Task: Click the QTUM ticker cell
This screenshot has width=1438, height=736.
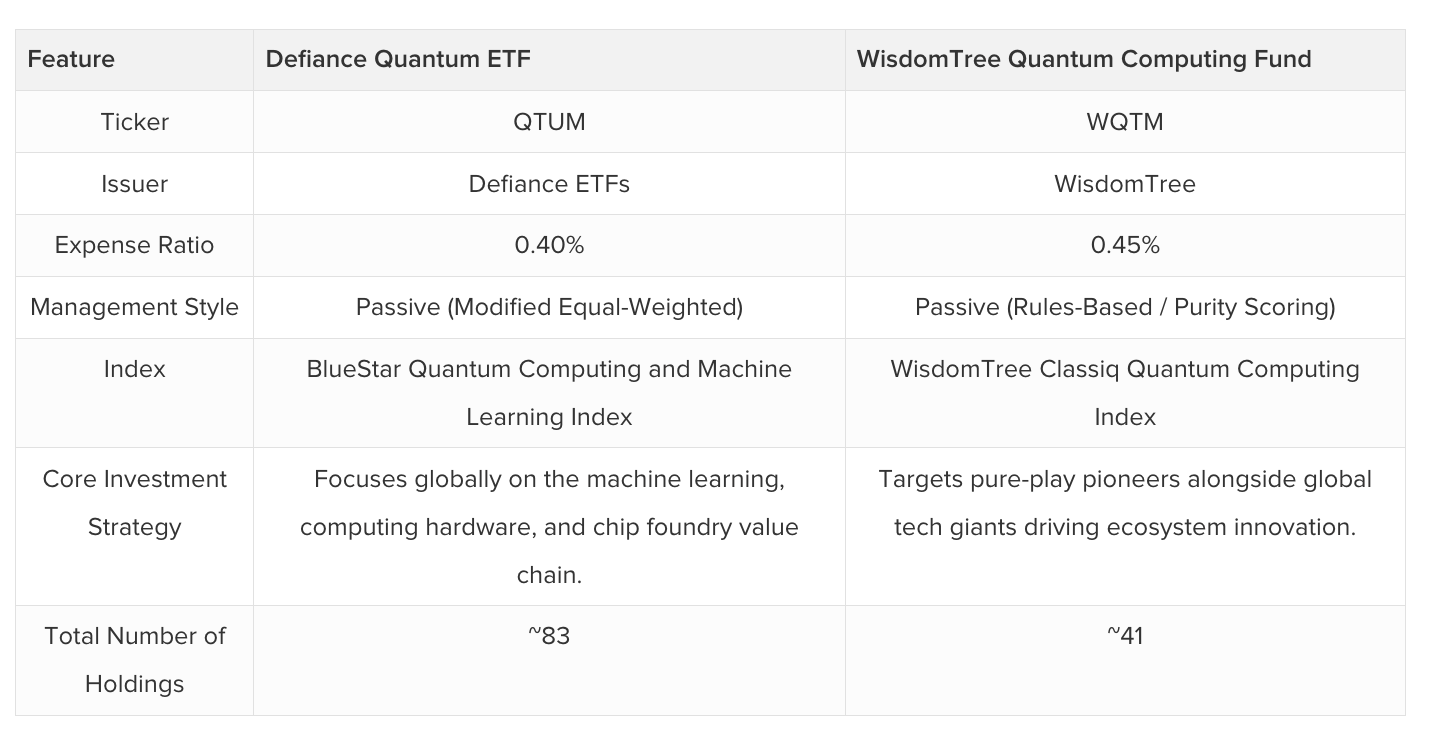Action: pyautogui.click(x=549, y=122)
